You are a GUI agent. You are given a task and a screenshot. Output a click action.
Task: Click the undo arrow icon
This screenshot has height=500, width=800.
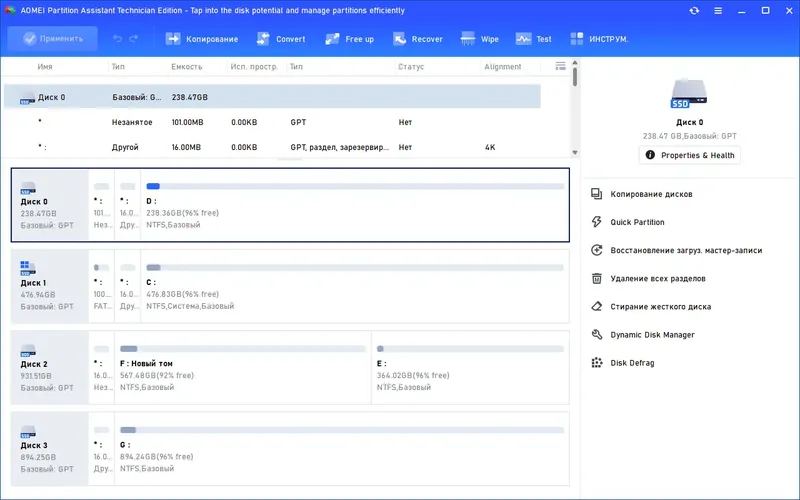coord(117,39)
